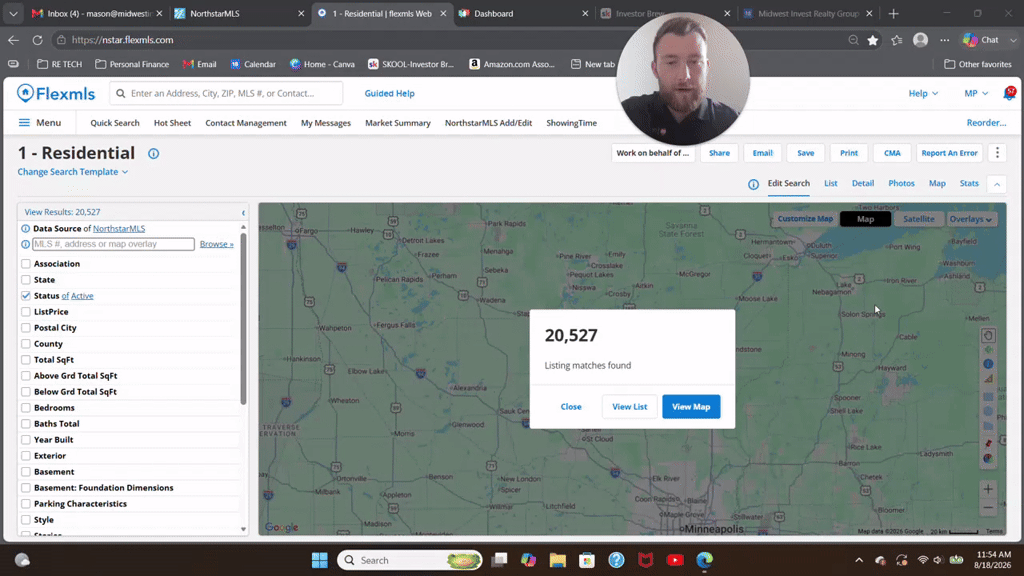Open the MP user dropdown

[x=976, y=93]
